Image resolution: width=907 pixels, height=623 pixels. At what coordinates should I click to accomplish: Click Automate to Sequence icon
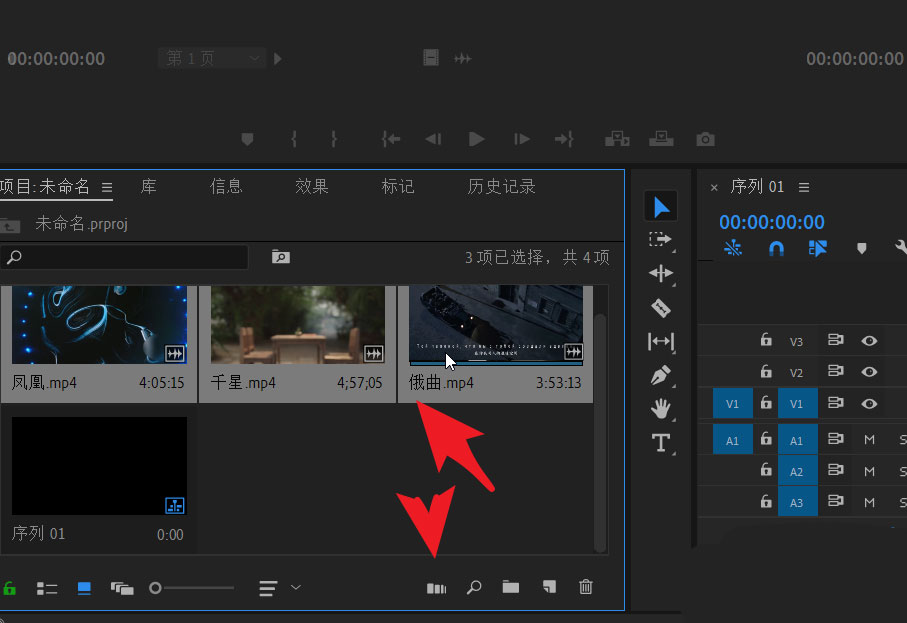[436, 588]
